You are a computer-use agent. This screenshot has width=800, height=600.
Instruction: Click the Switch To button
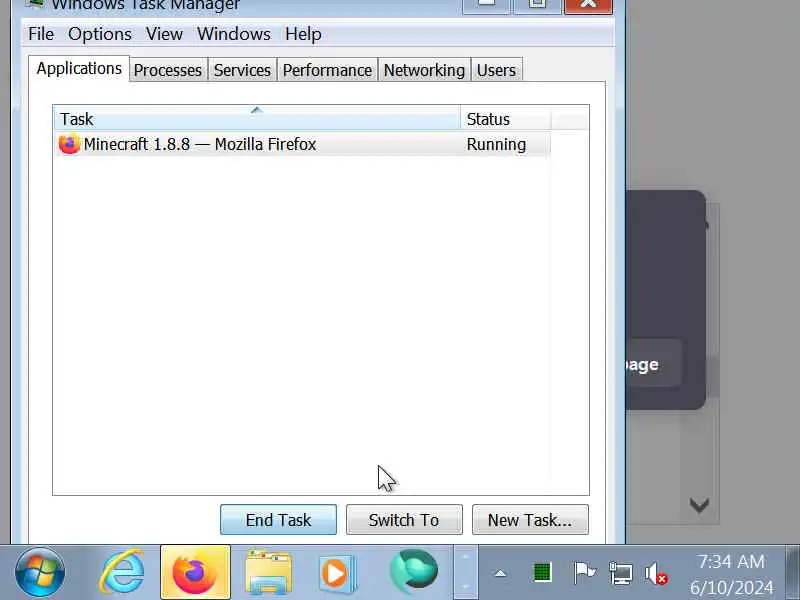[x=404, y=520]
